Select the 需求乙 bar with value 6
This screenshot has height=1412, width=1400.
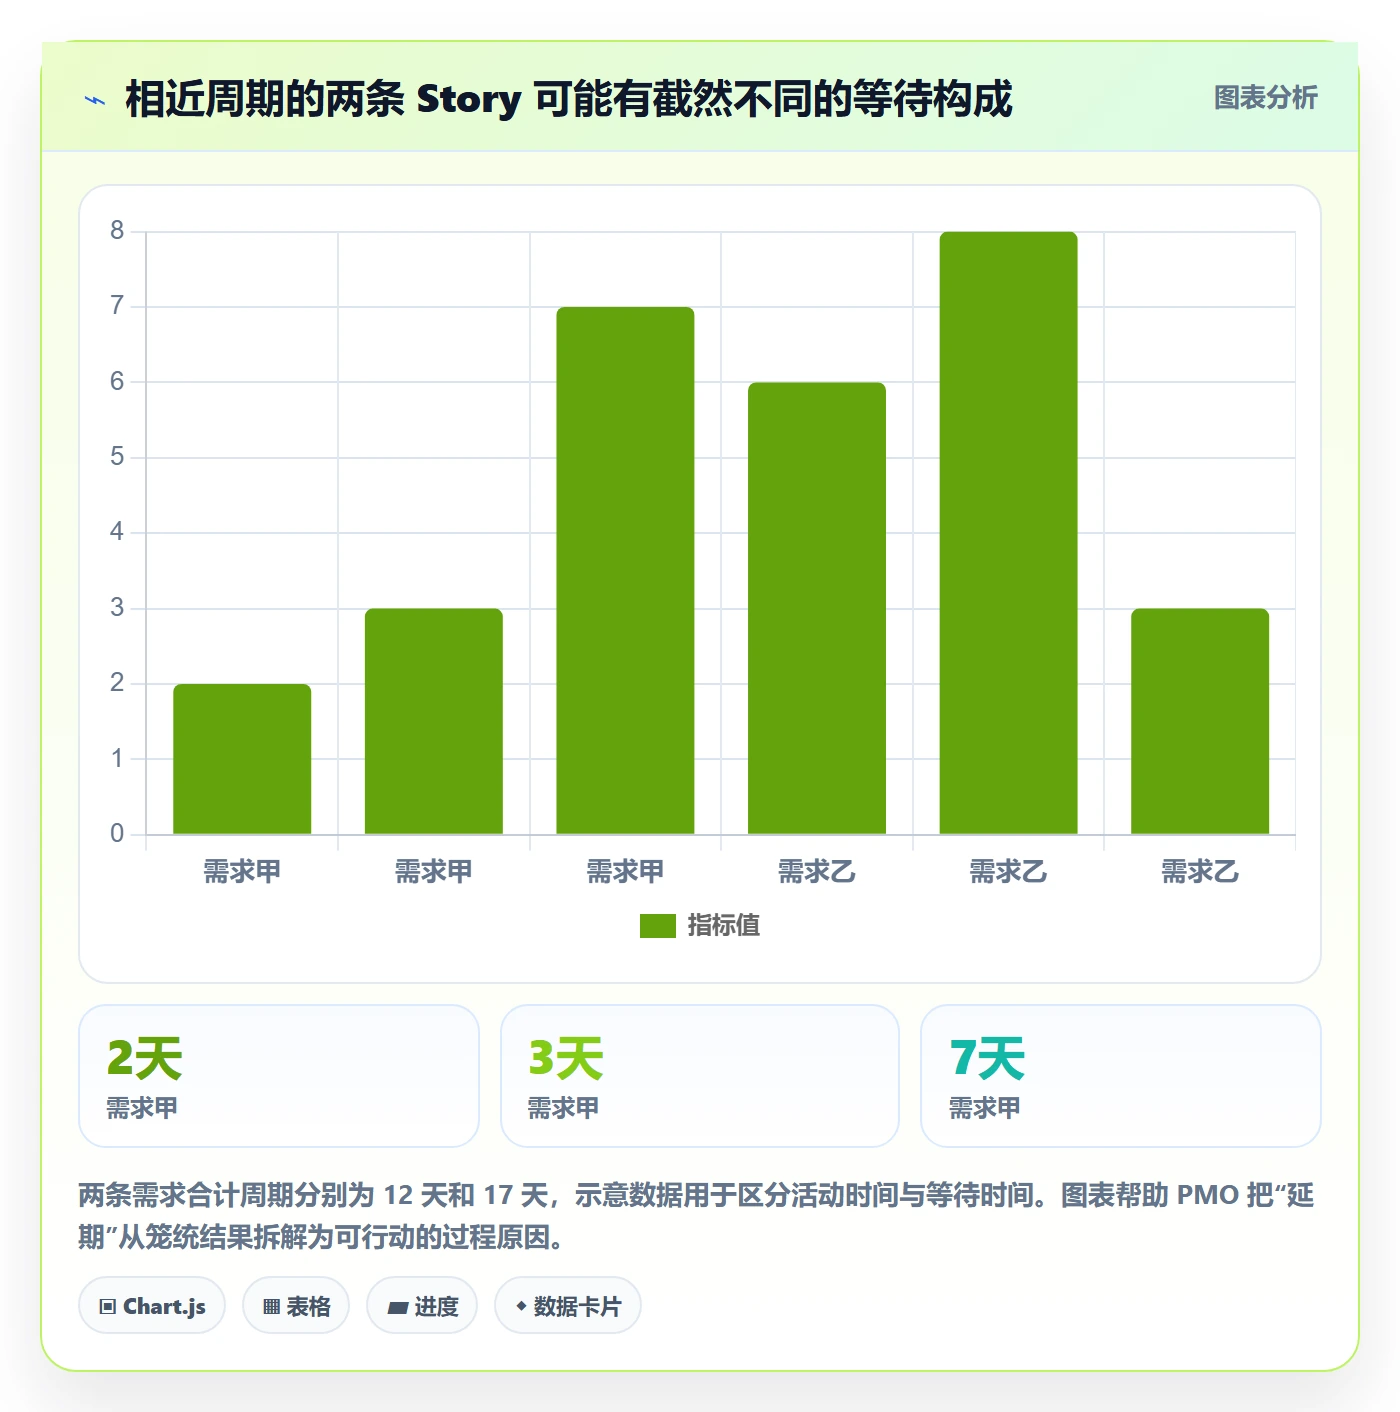click(x=817, y=608)
